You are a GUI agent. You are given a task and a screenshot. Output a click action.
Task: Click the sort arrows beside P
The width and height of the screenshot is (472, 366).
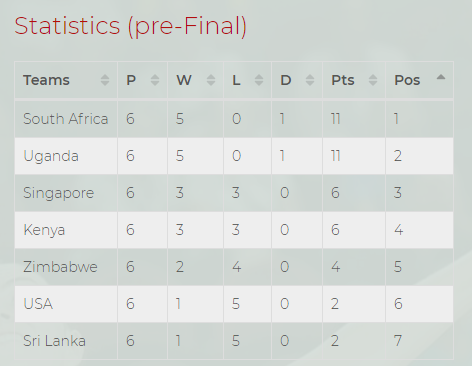coord(155,80)
